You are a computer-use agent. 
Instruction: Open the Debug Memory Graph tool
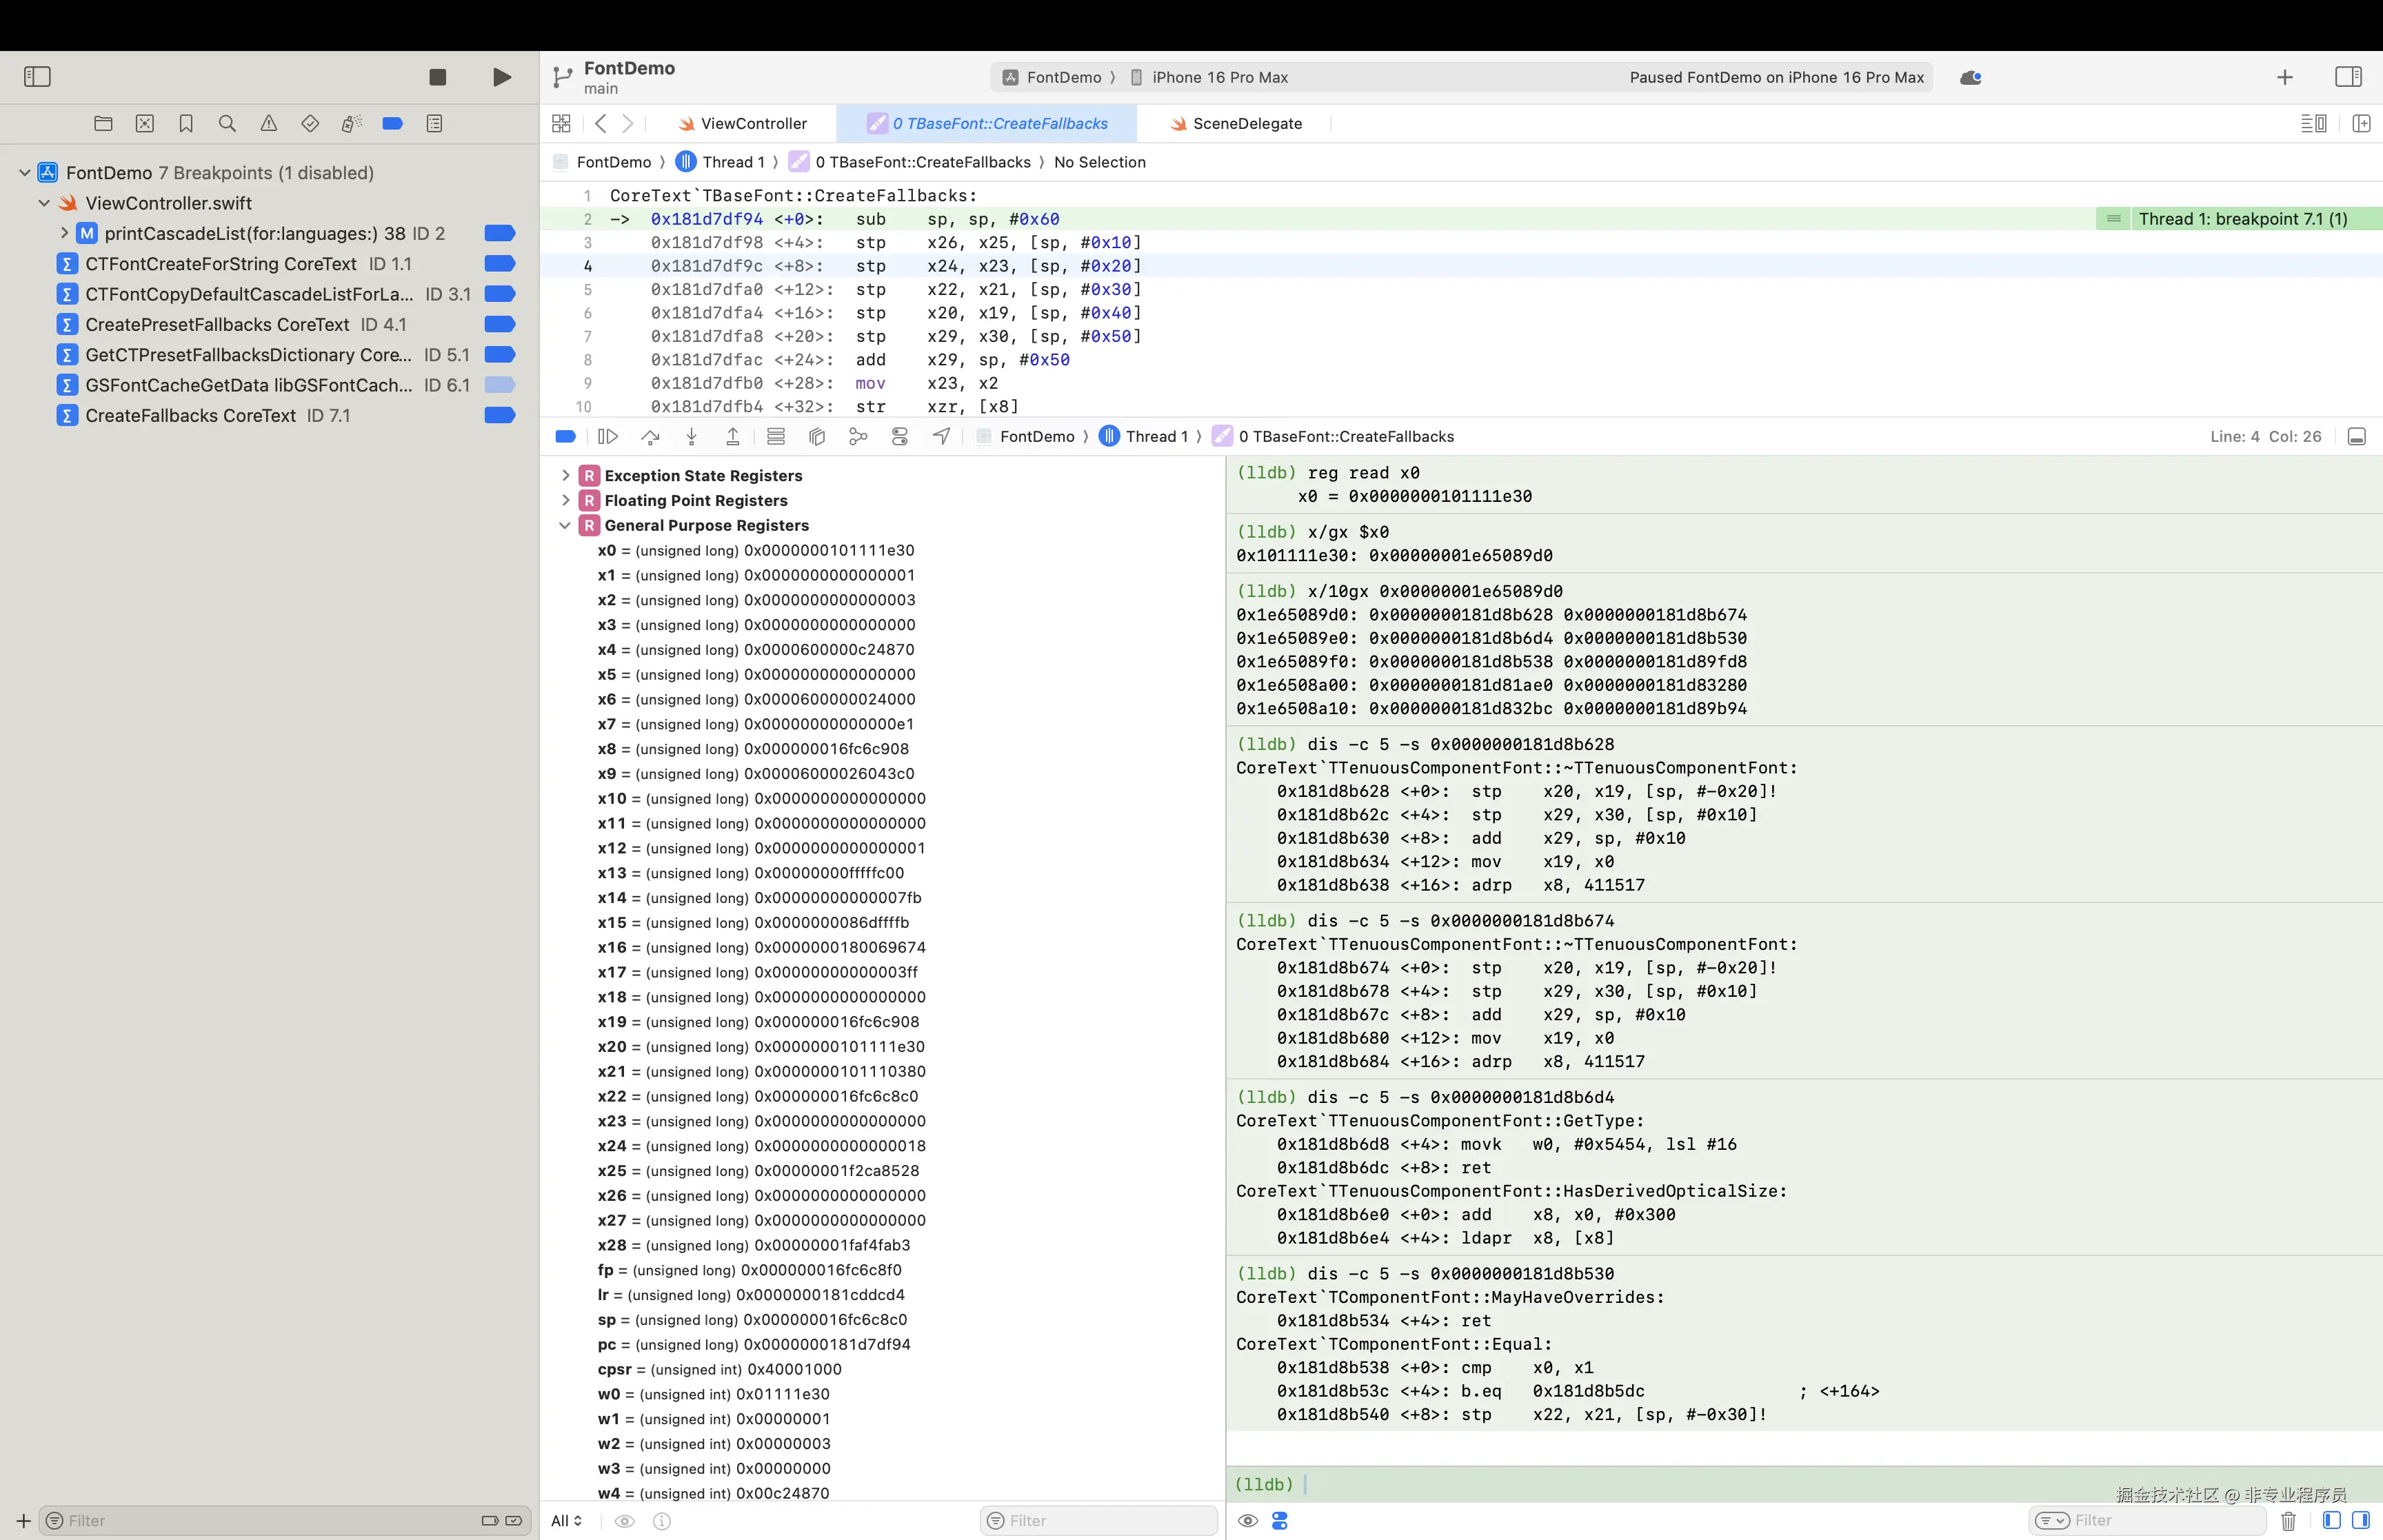858,437
